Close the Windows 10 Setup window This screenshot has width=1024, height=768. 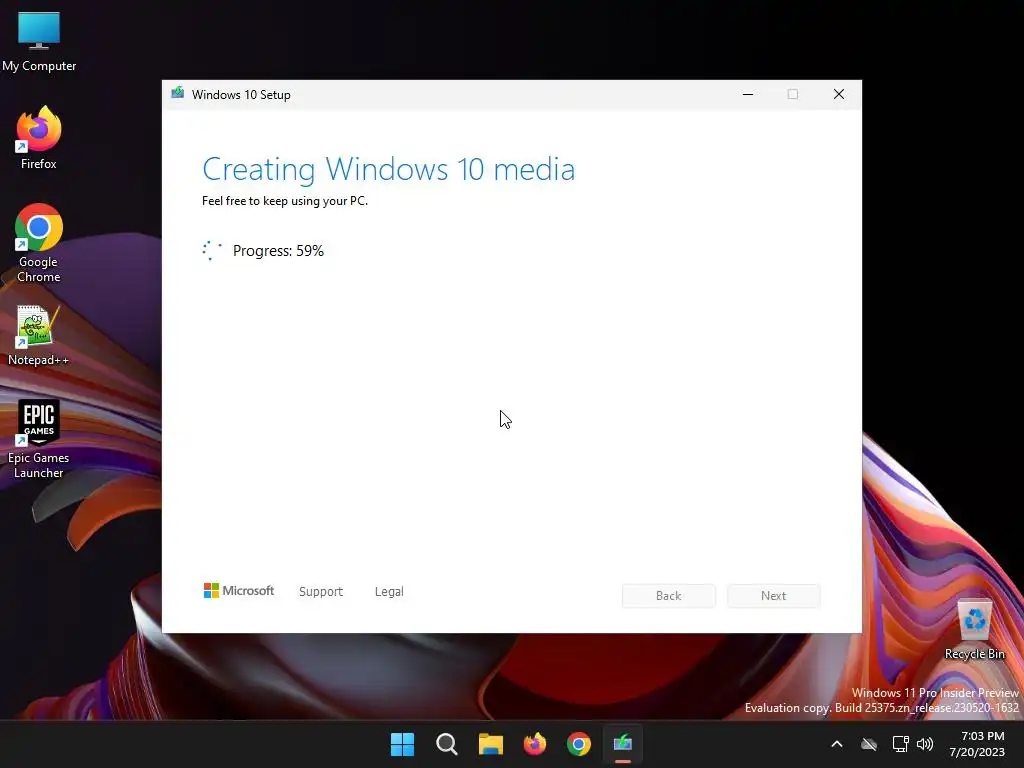[x=839, y=95]
